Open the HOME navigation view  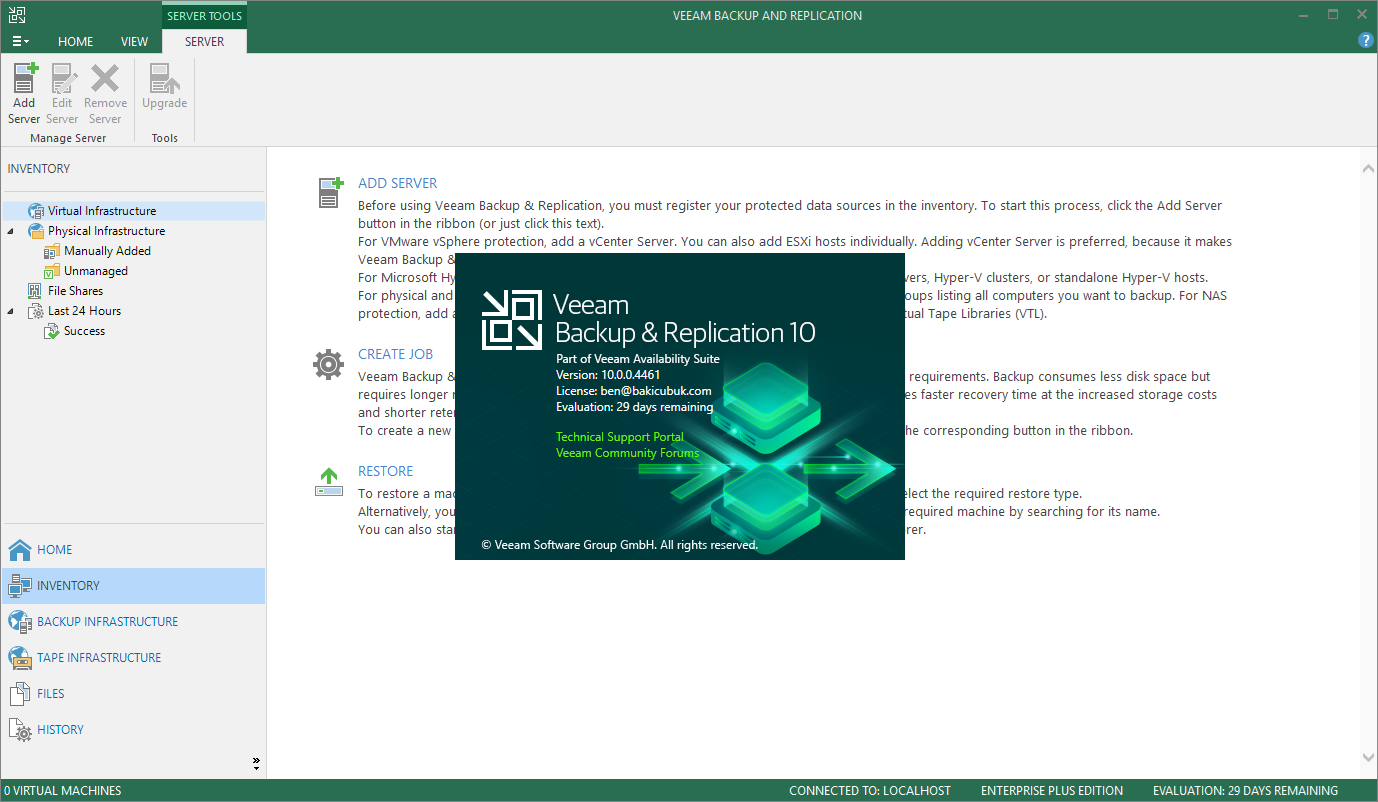coord(133,550)
